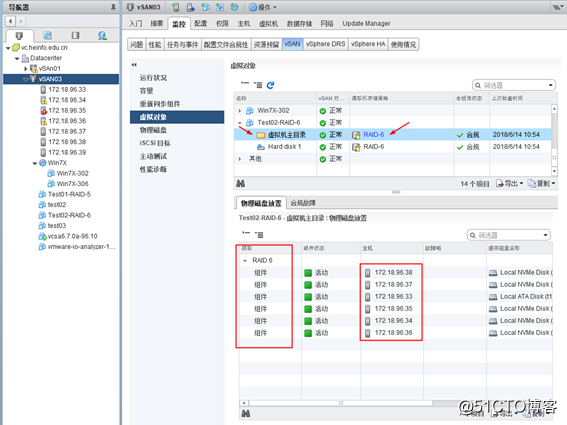Switch to 任务与事件 sub-tab
Viewport: 567px width, 425px height.
[183, 44]
